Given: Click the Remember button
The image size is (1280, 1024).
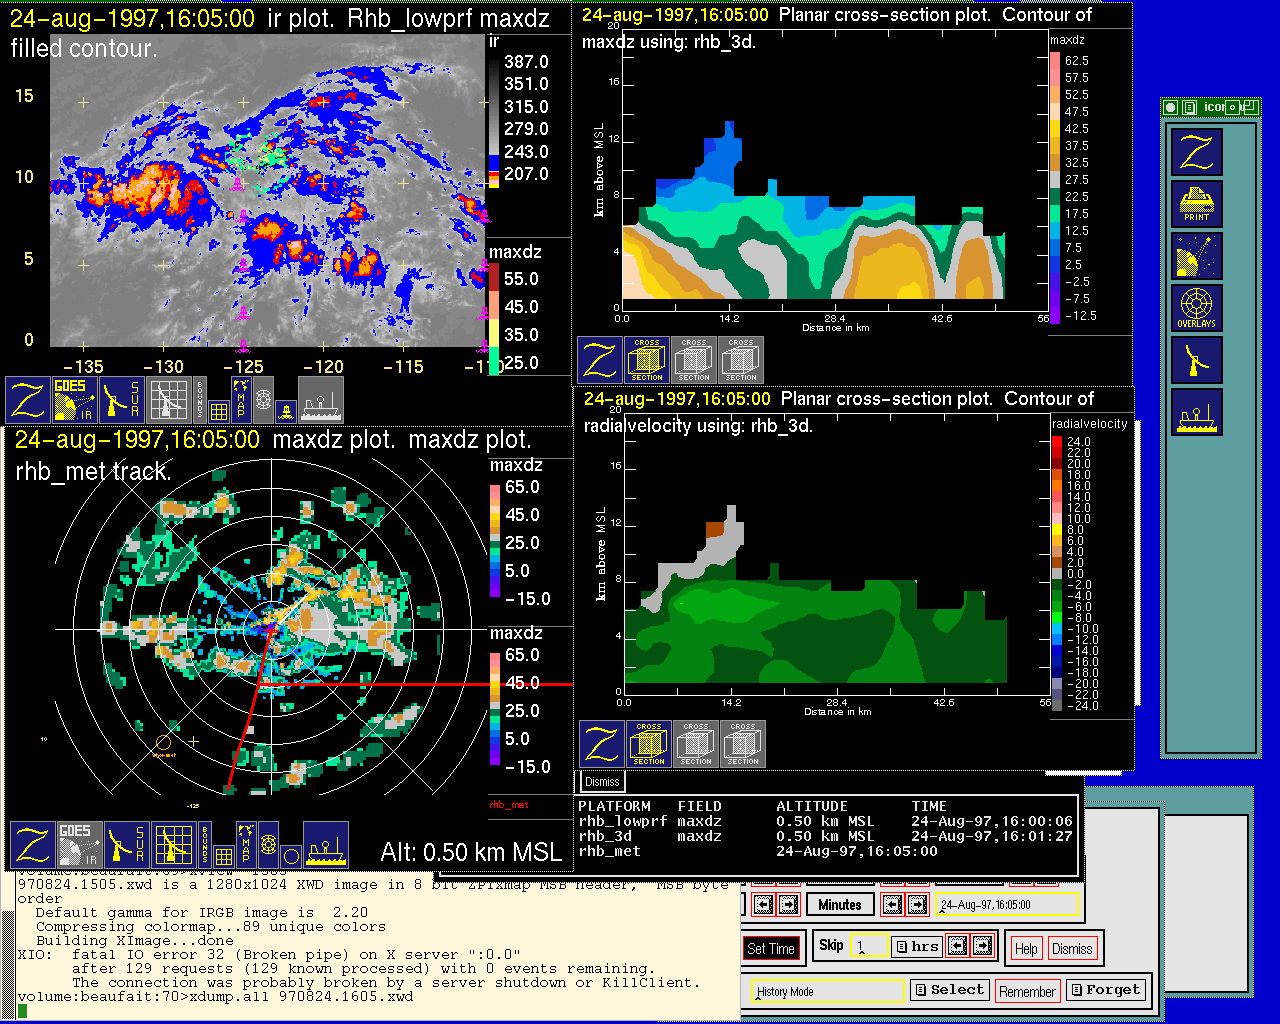Looking at the screenshot, I should (1027, 991).
